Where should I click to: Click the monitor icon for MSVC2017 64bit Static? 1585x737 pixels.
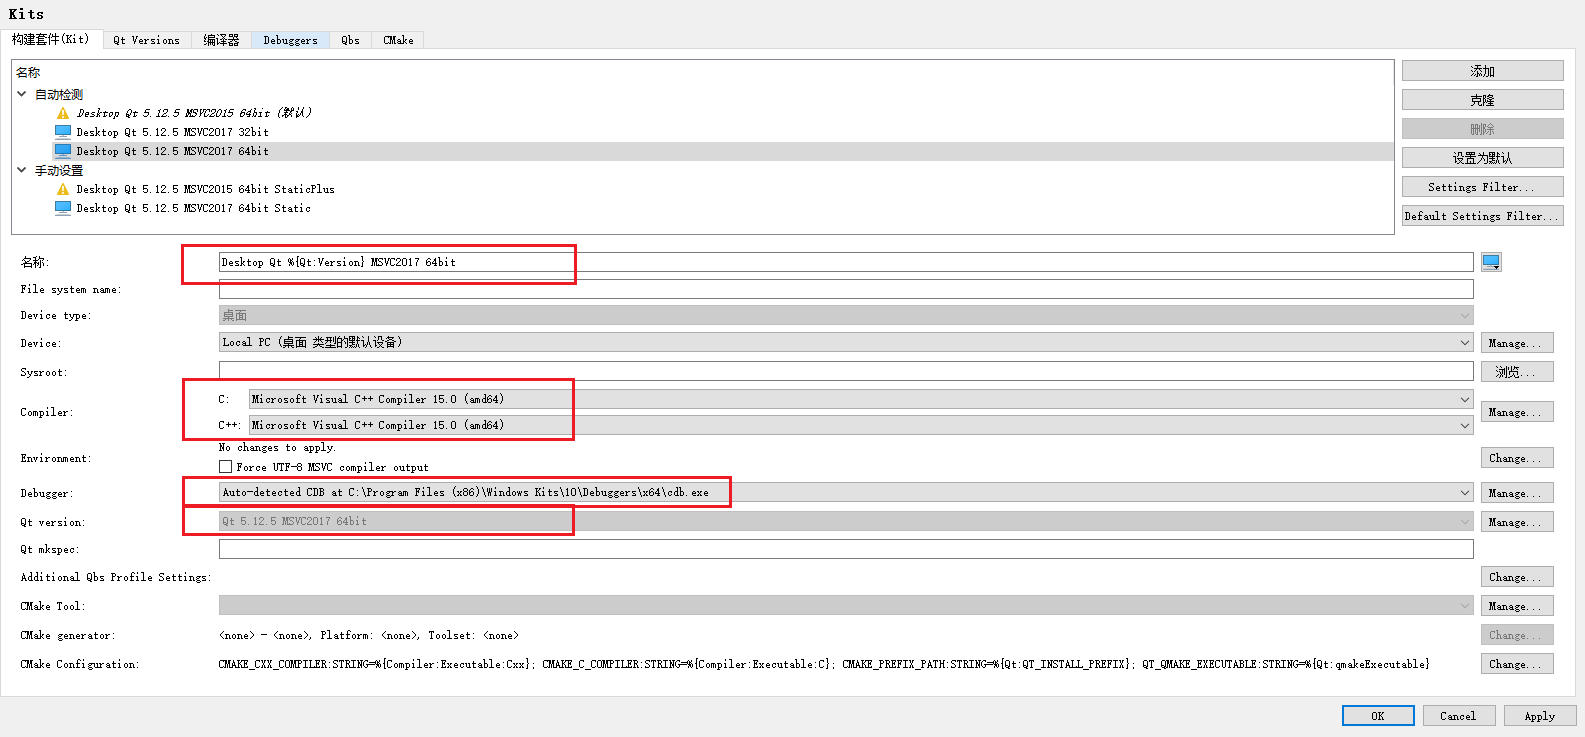[x=63, y=208]
